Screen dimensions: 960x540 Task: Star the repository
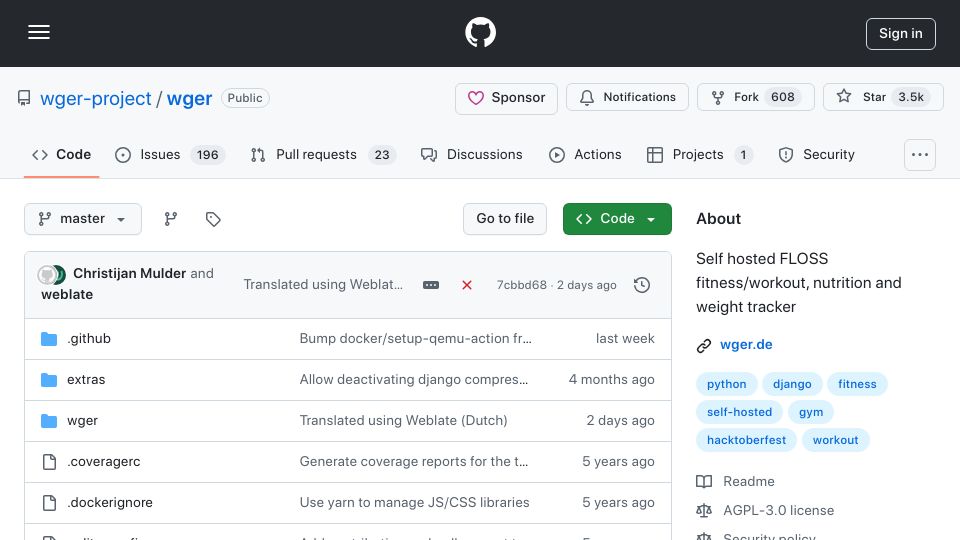click(x=883, y=97)
